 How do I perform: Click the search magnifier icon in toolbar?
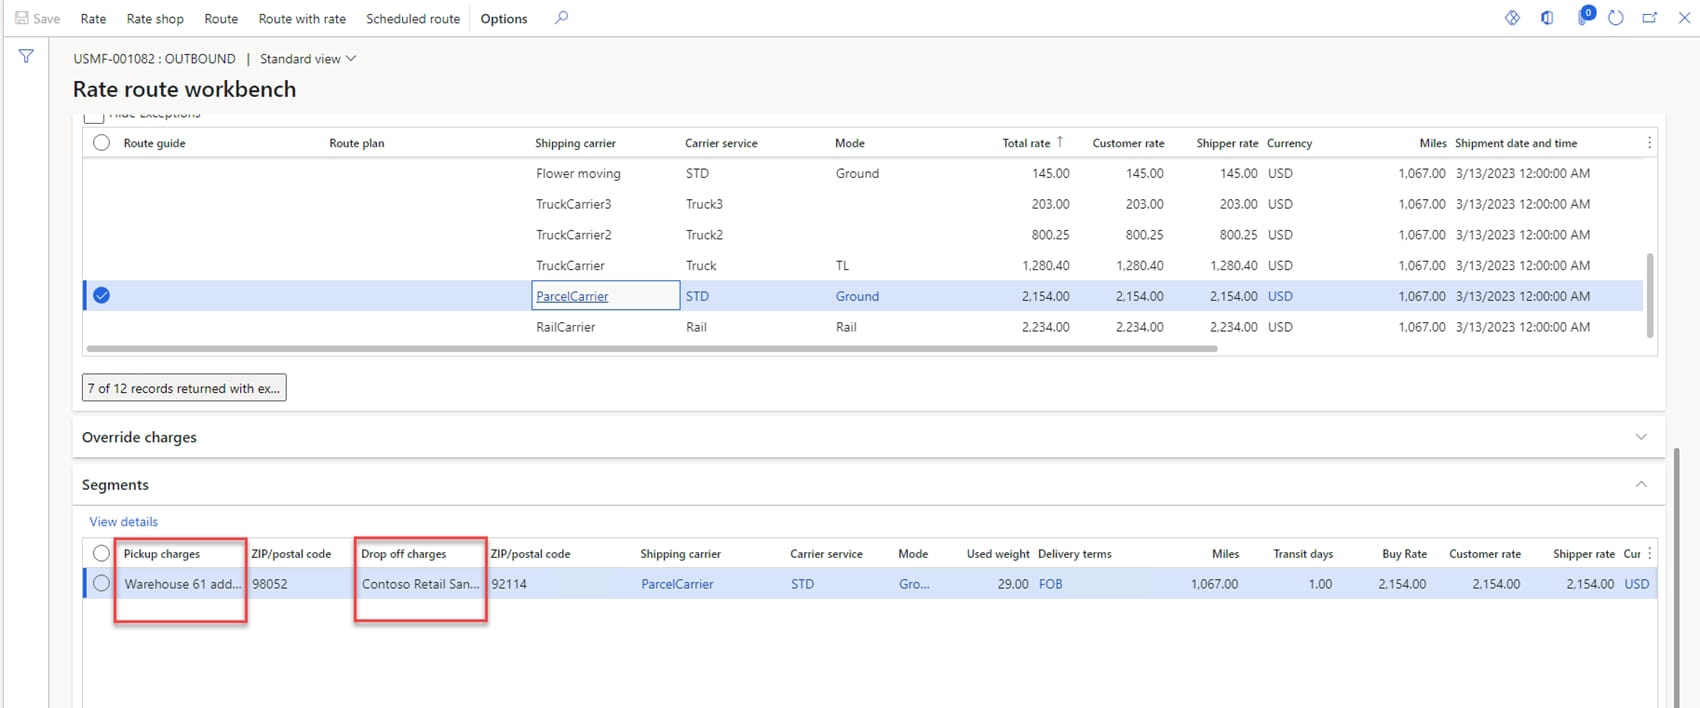click(x=561, y=18)
